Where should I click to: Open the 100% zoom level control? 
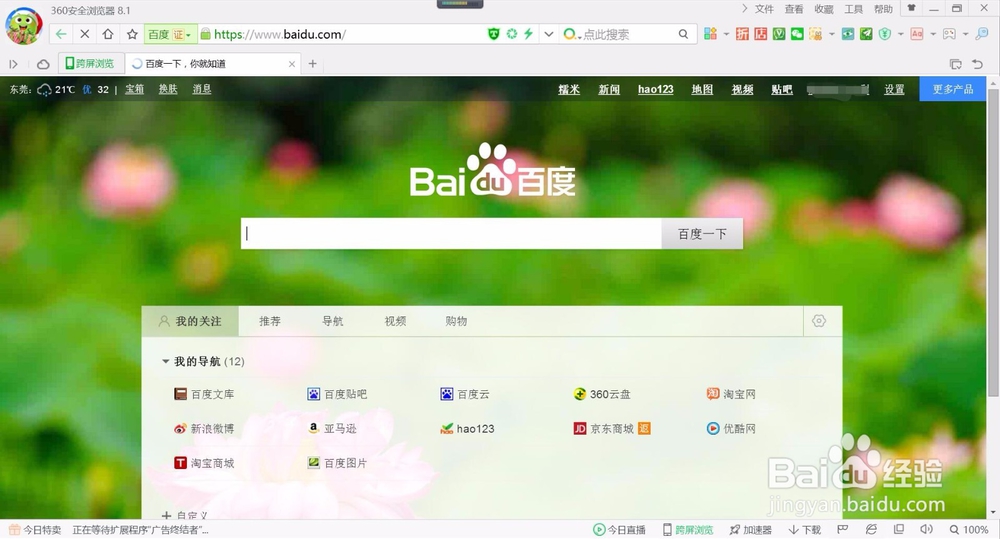[x=969, y=529]
